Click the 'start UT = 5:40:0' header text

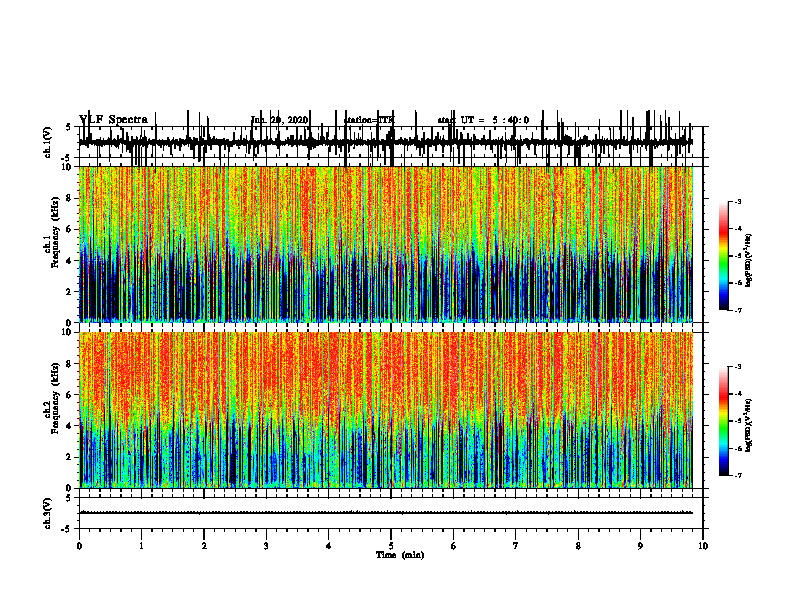[x=483, y=120]
